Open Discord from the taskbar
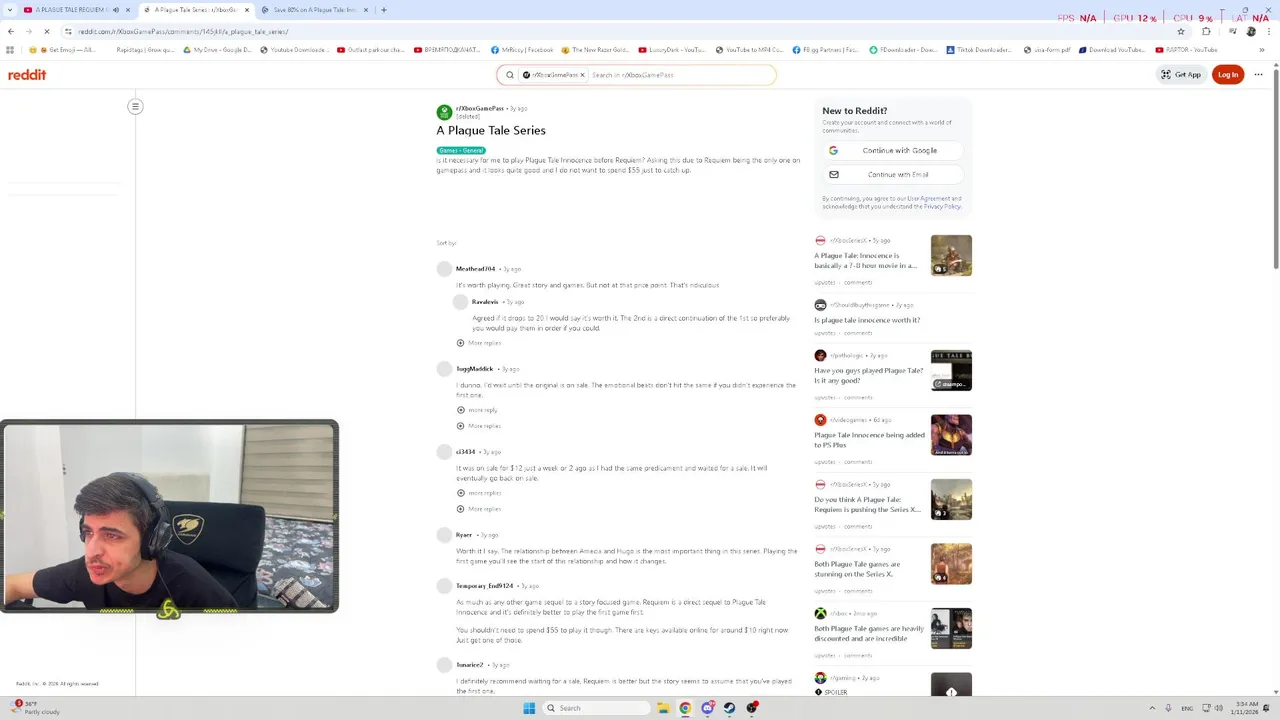 pos(707,708)
